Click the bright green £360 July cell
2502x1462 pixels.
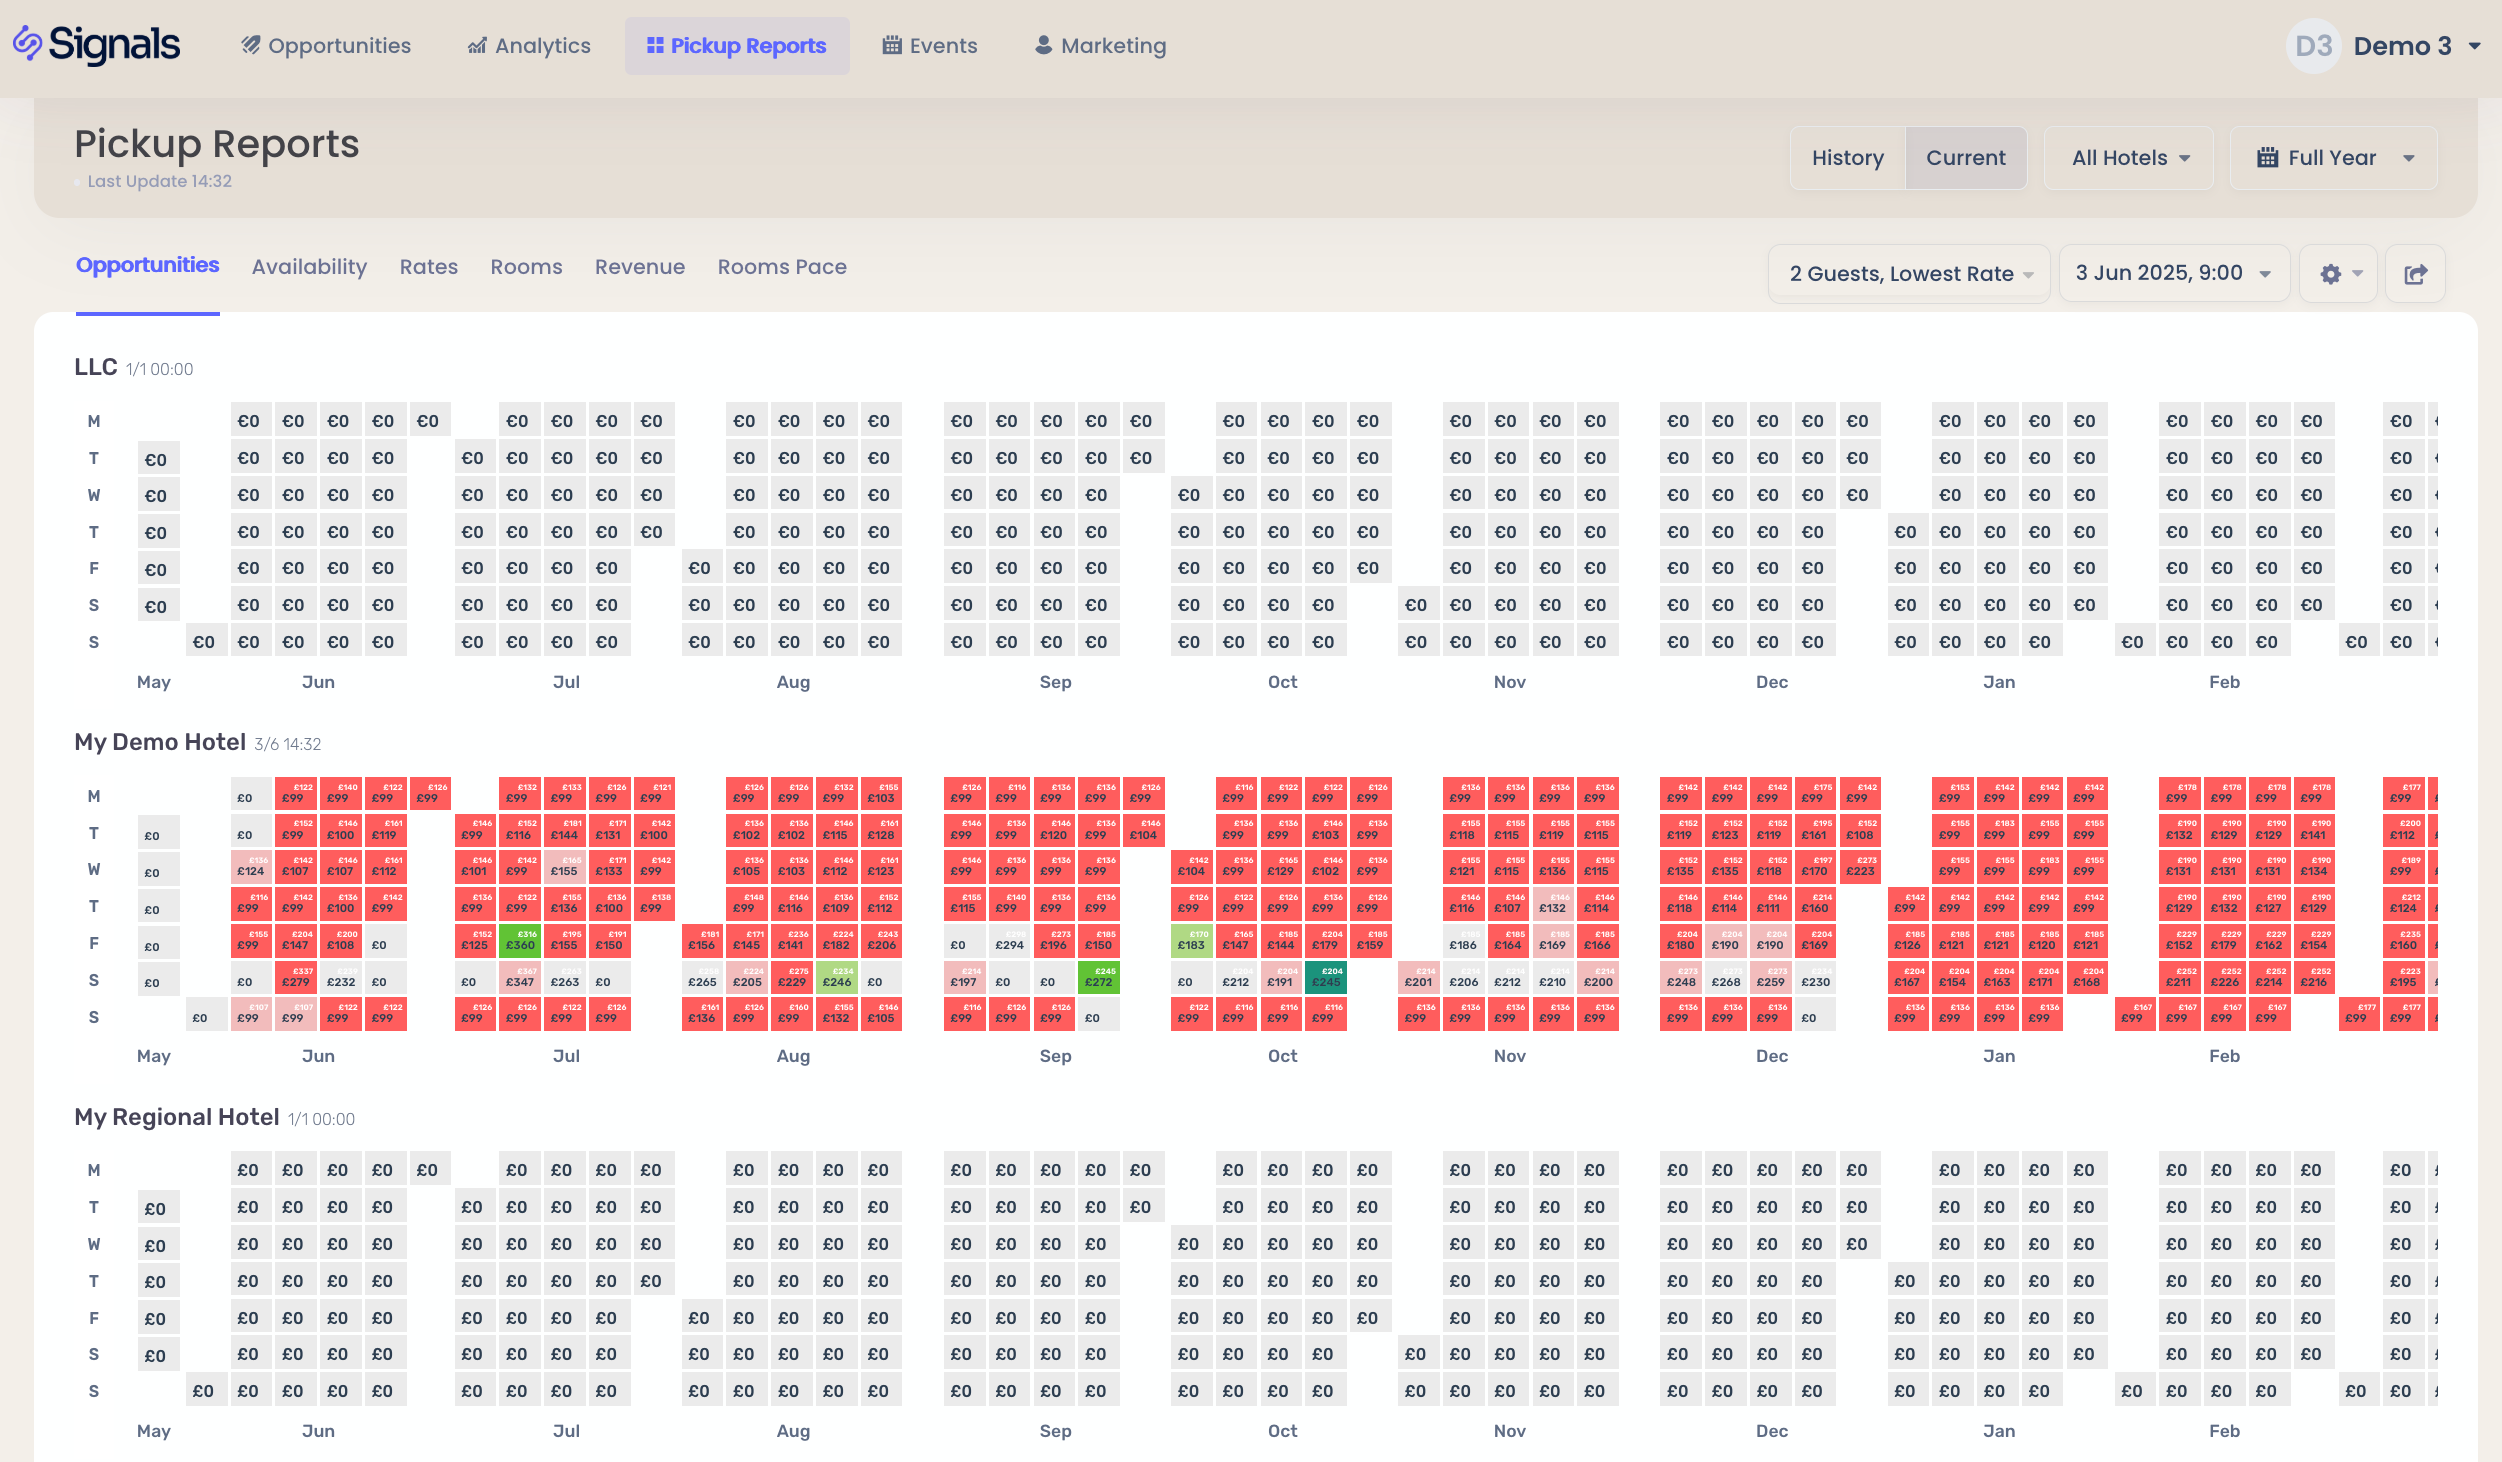pyautogui.click(x=520, y=941)
